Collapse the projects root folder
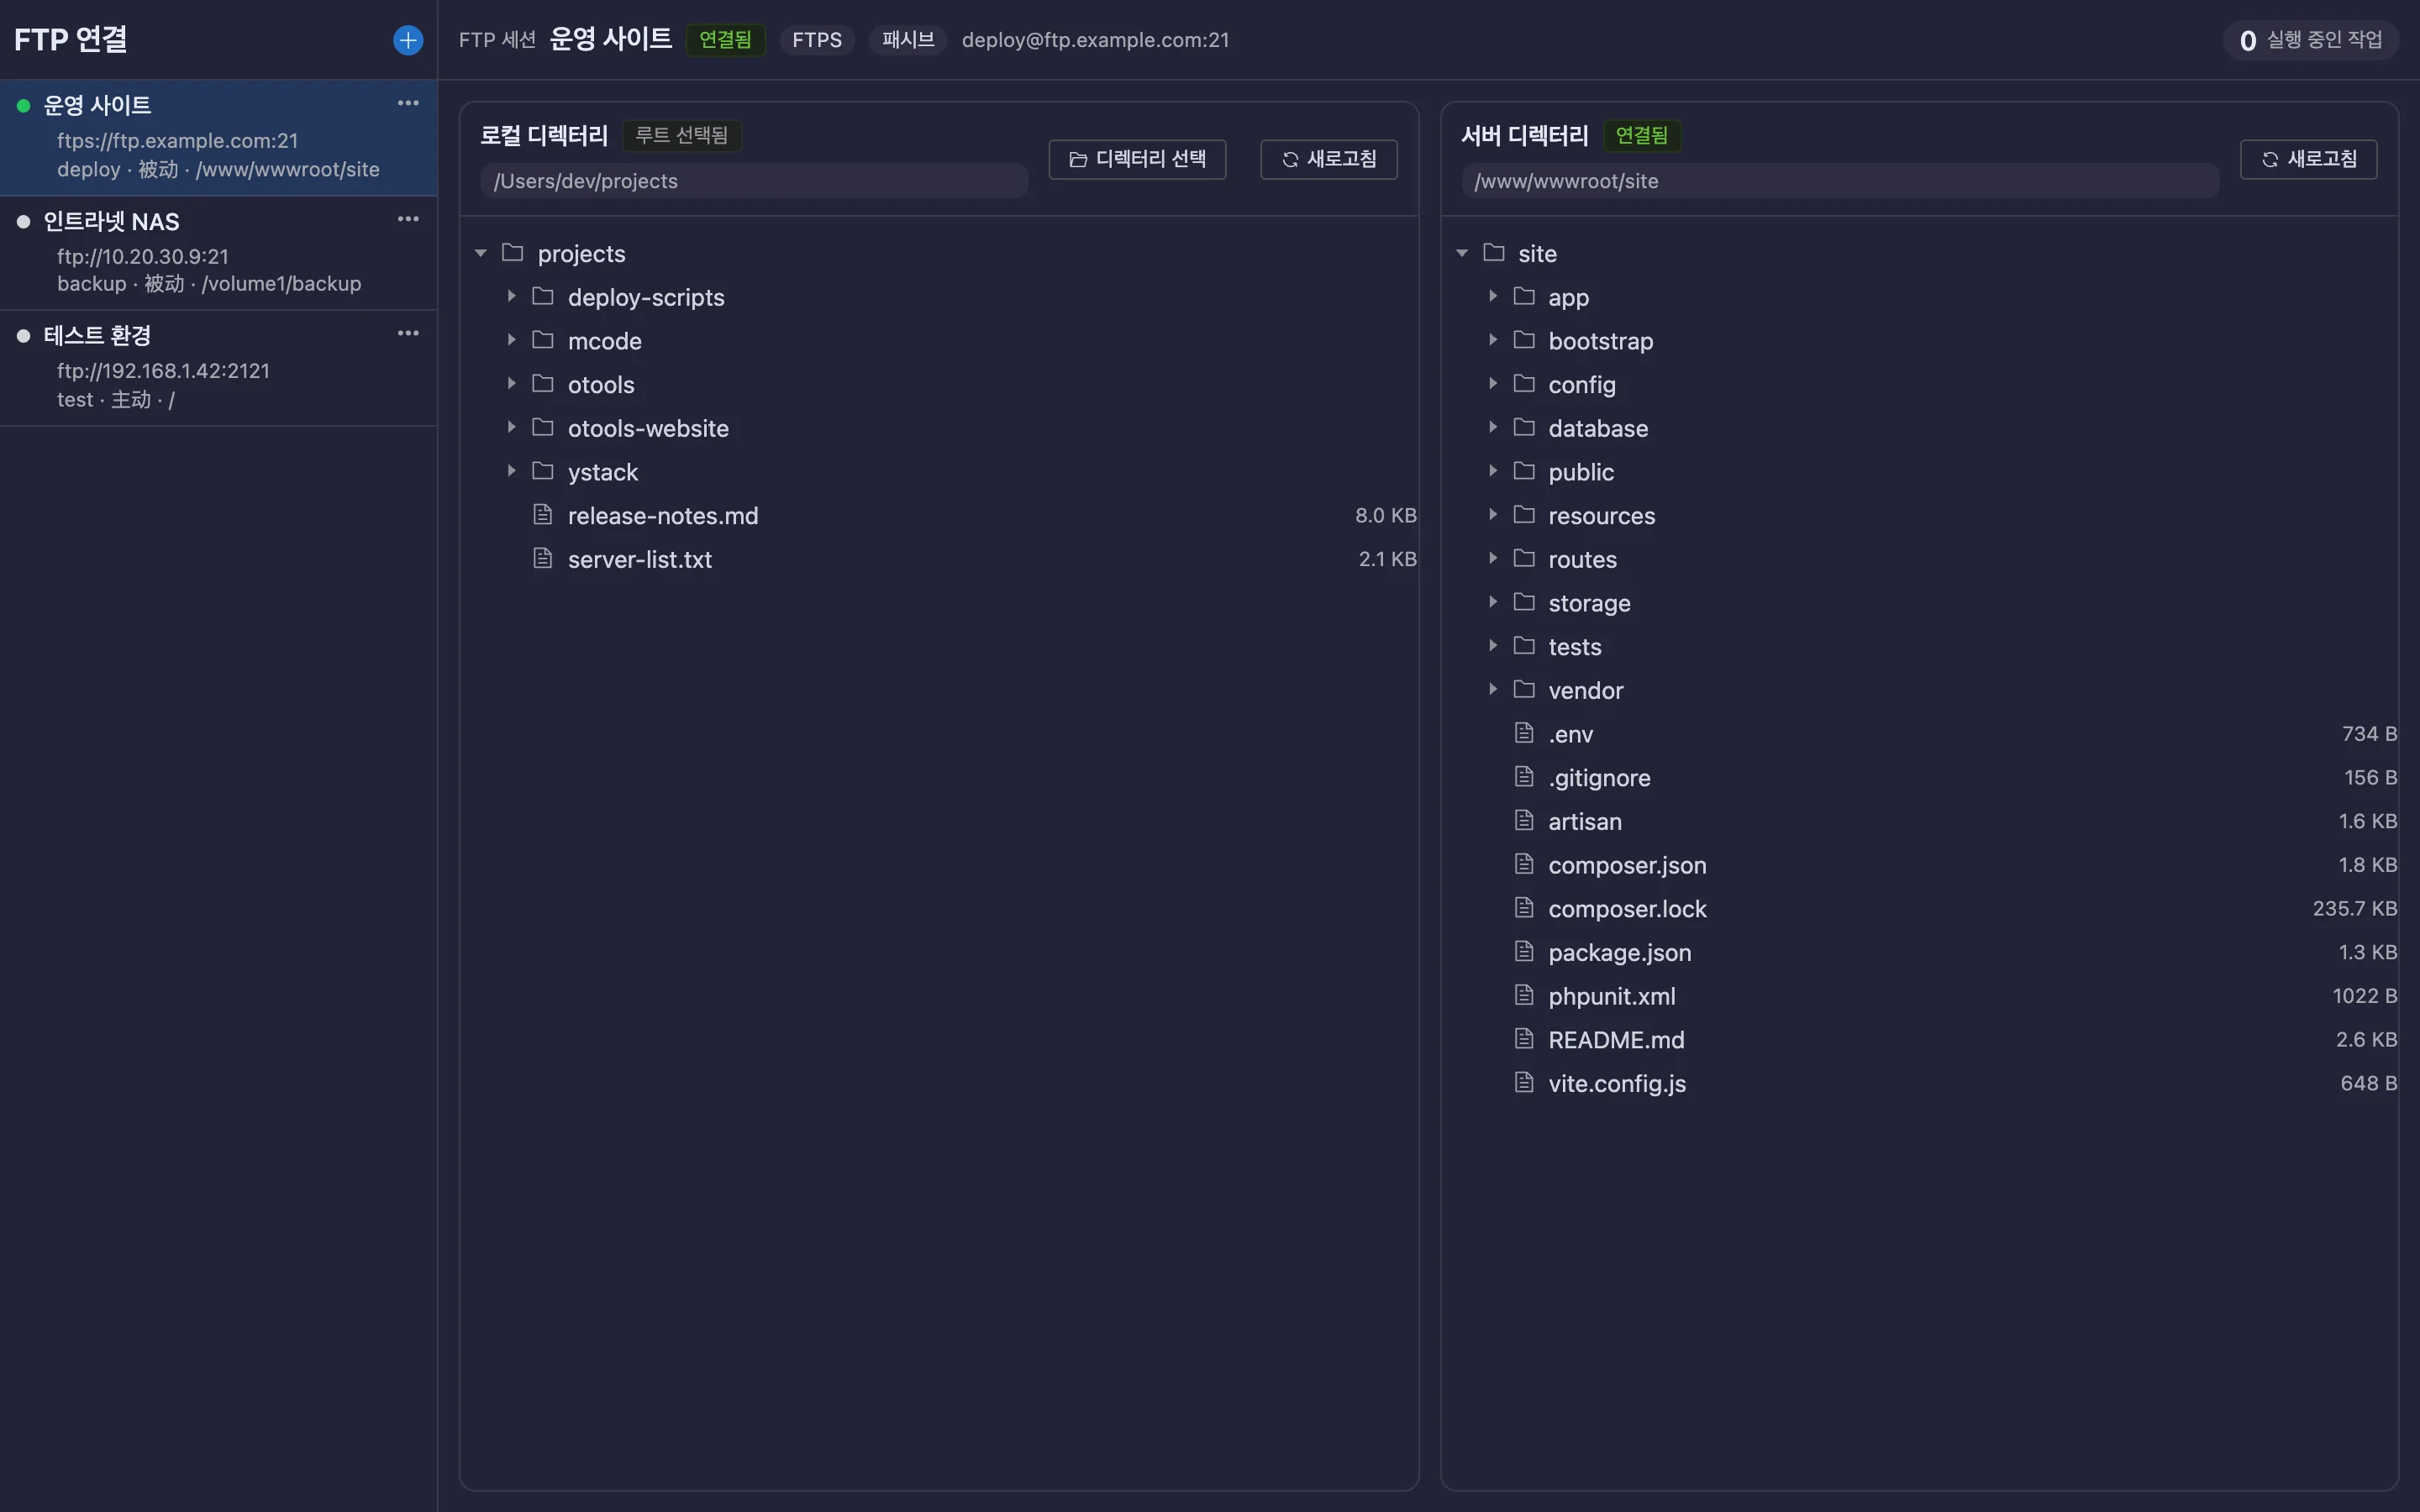This screenshot has height=1512, width=2420. (481, 253)
